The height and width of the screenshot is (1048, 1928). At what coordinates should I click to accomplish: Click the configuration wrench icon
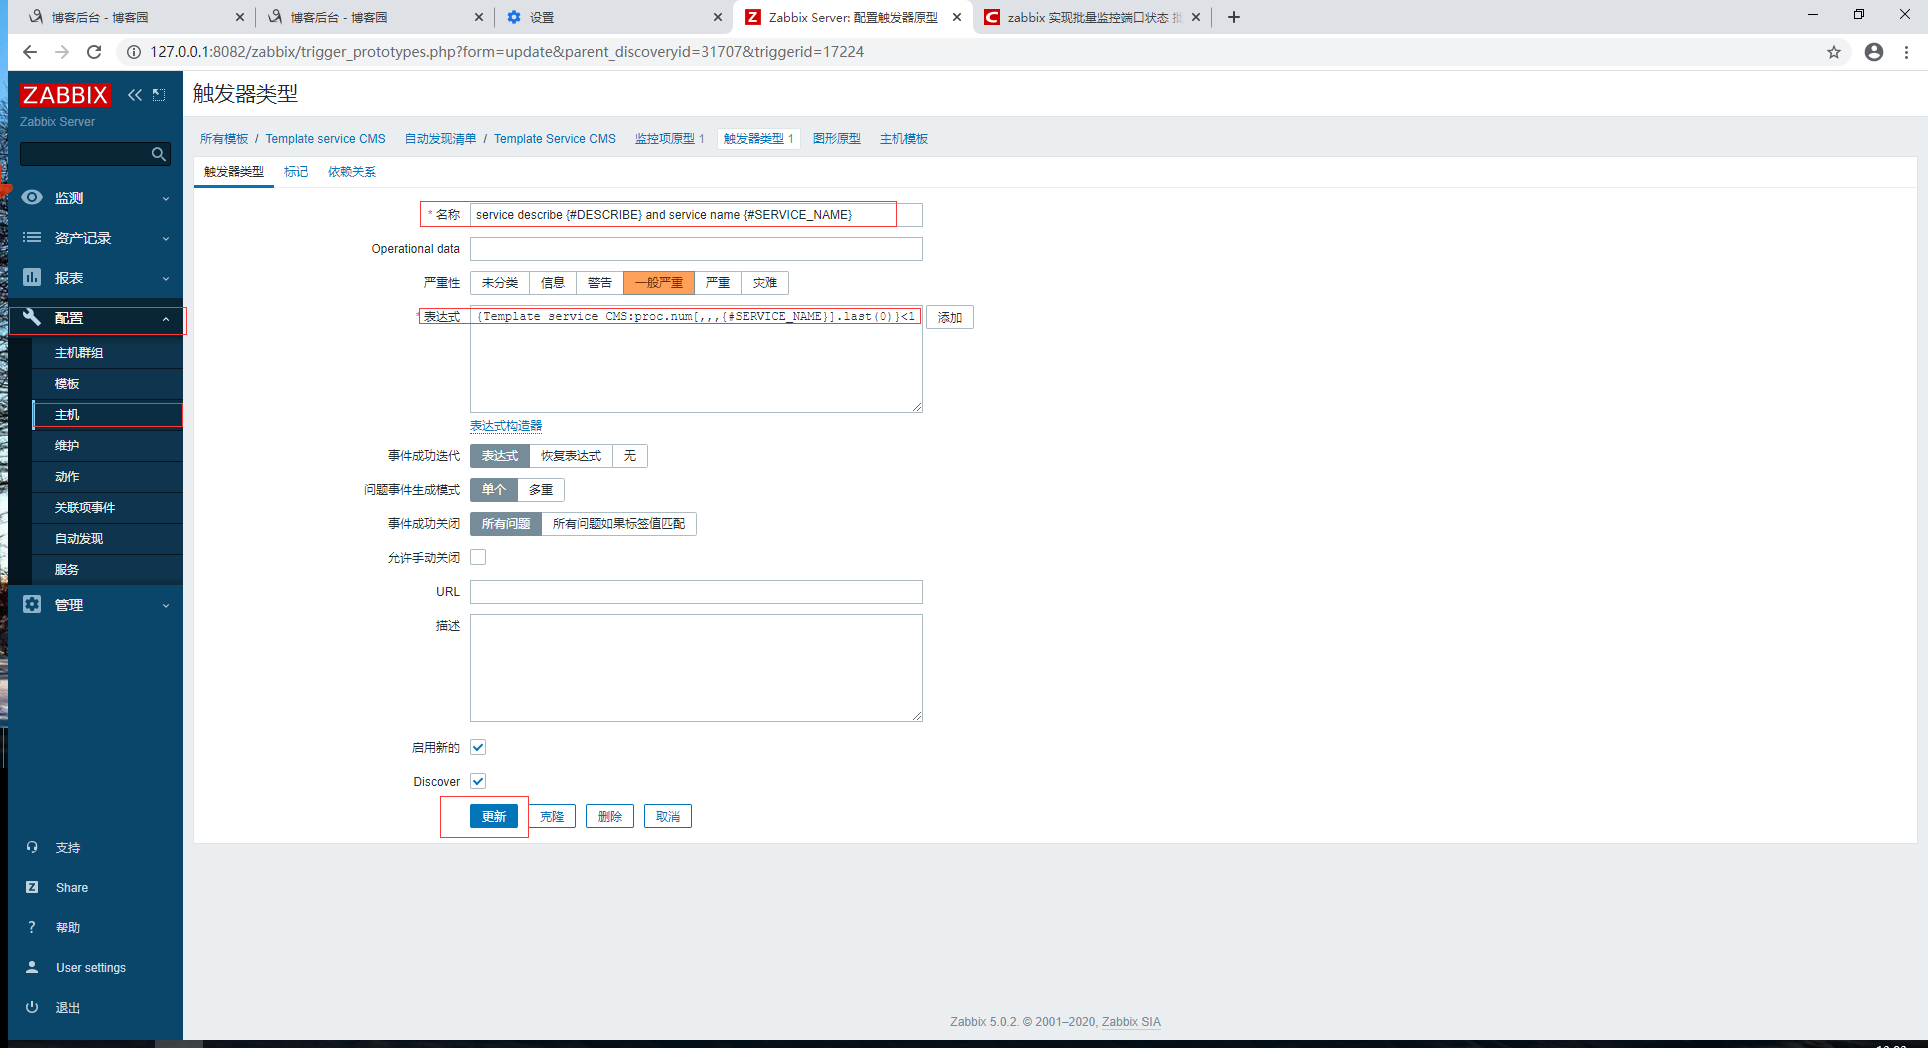click(32, 317)
